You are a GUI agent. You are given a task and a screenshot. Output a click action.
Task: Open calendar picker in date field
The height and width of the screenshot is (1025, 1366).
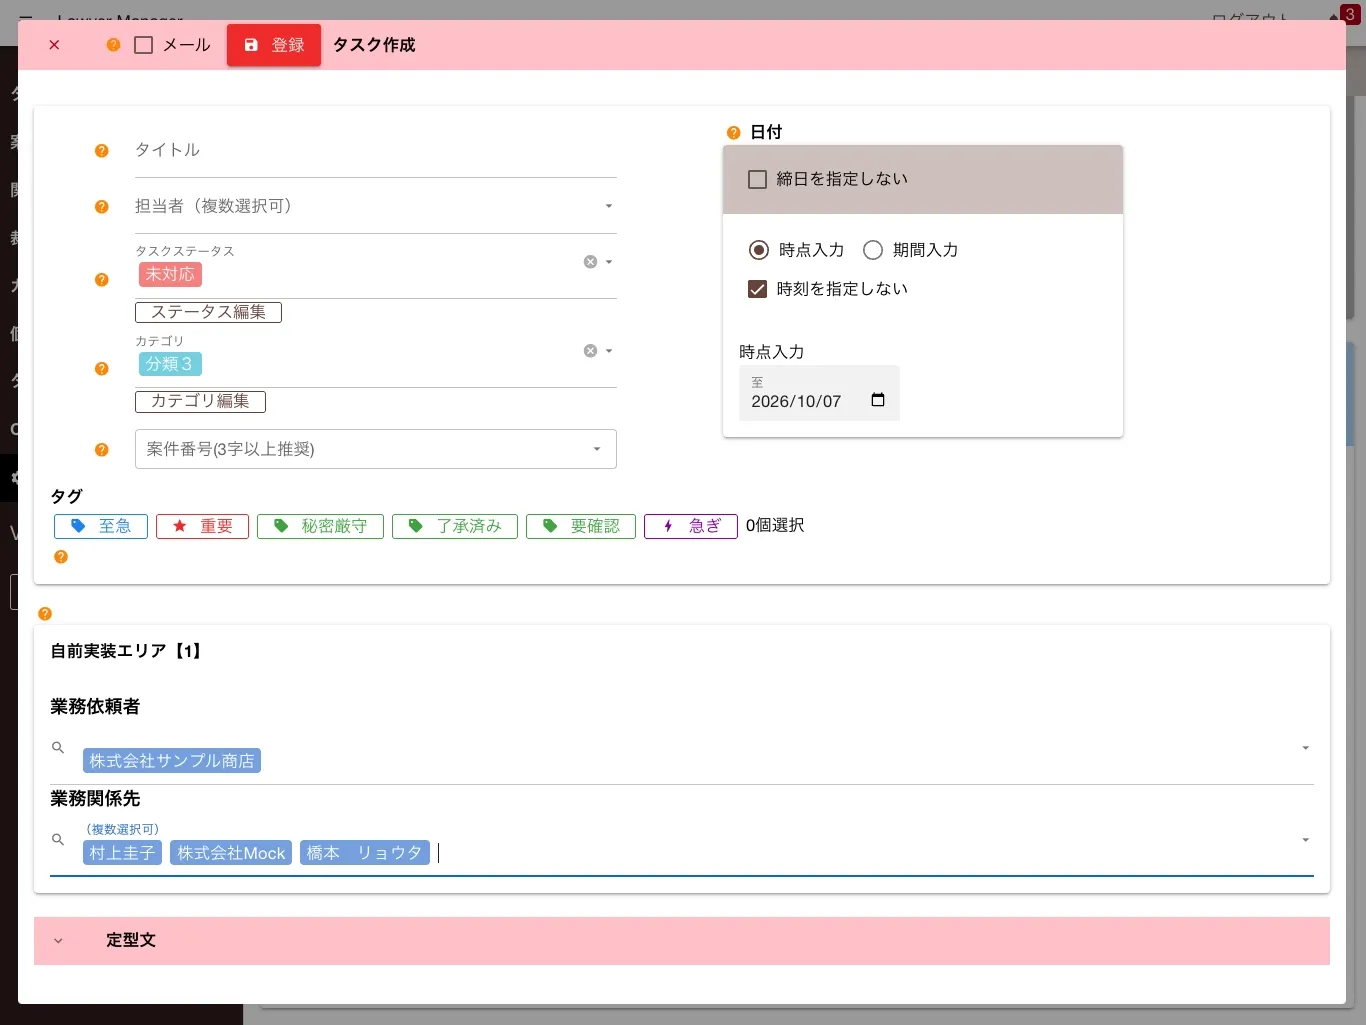878,400
